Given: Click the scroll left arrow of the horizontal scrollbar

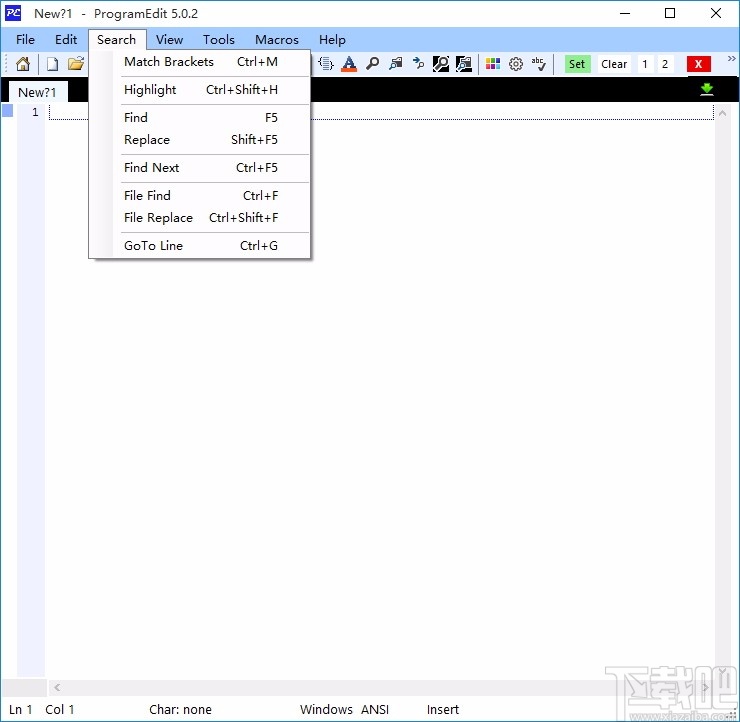Looking at the screenshot, I should (x=57, y=688).
